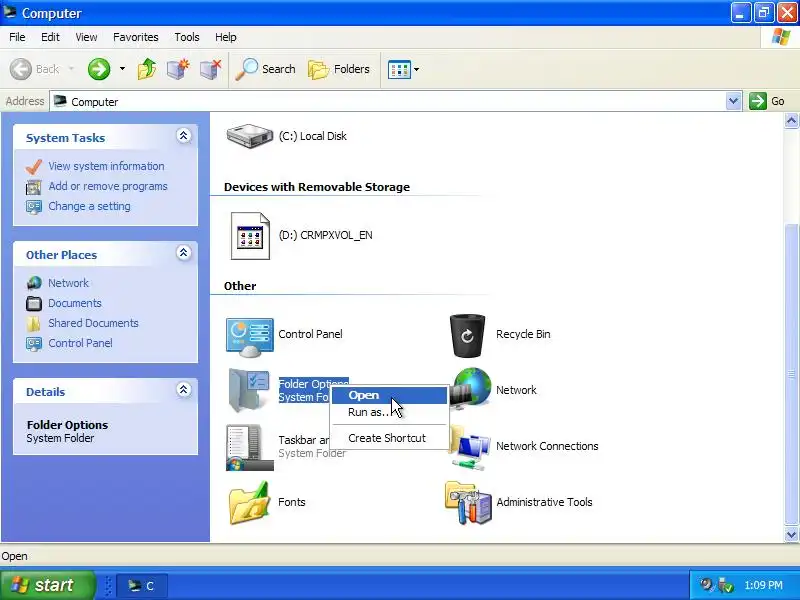Click the Search magnifier toolbar button
This screenshot has width=800, height=600.
click(x=265, y=69)
